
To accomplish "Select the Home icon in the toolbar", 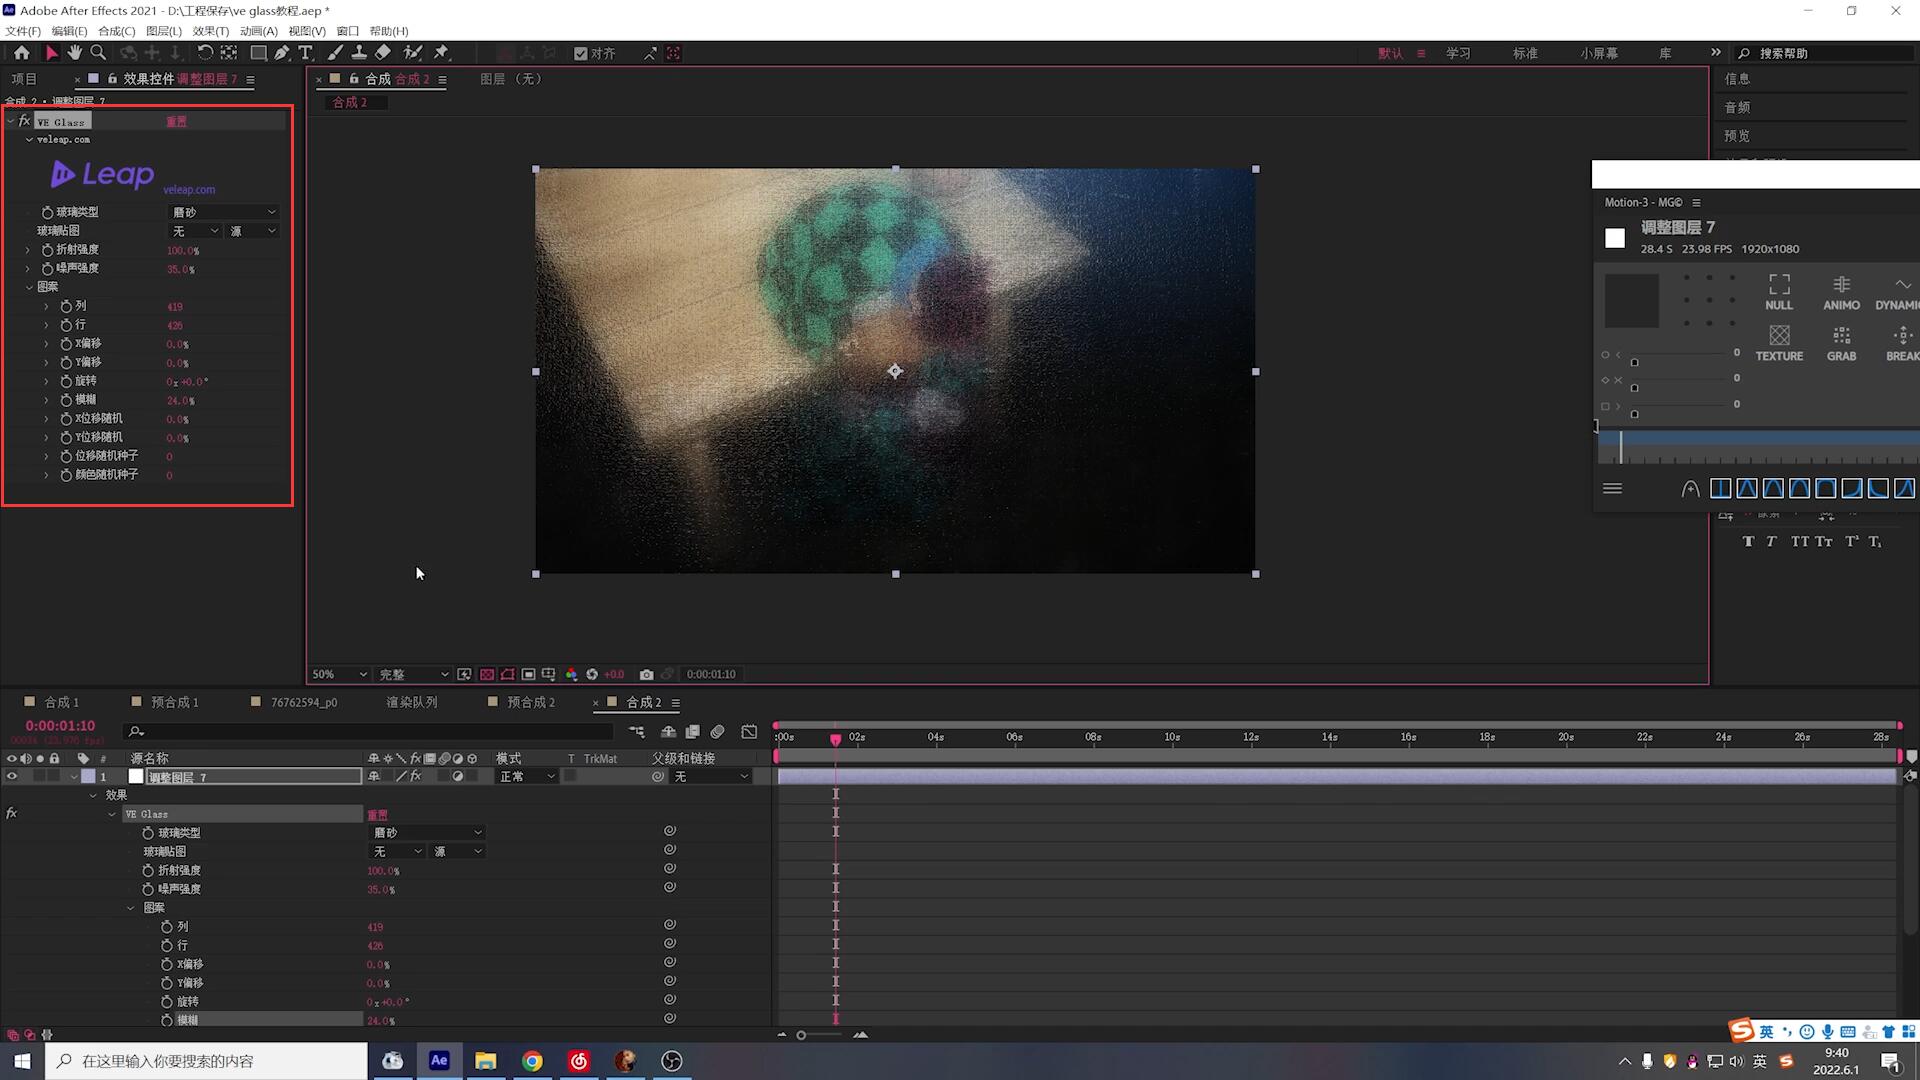I will pos(21,53).
